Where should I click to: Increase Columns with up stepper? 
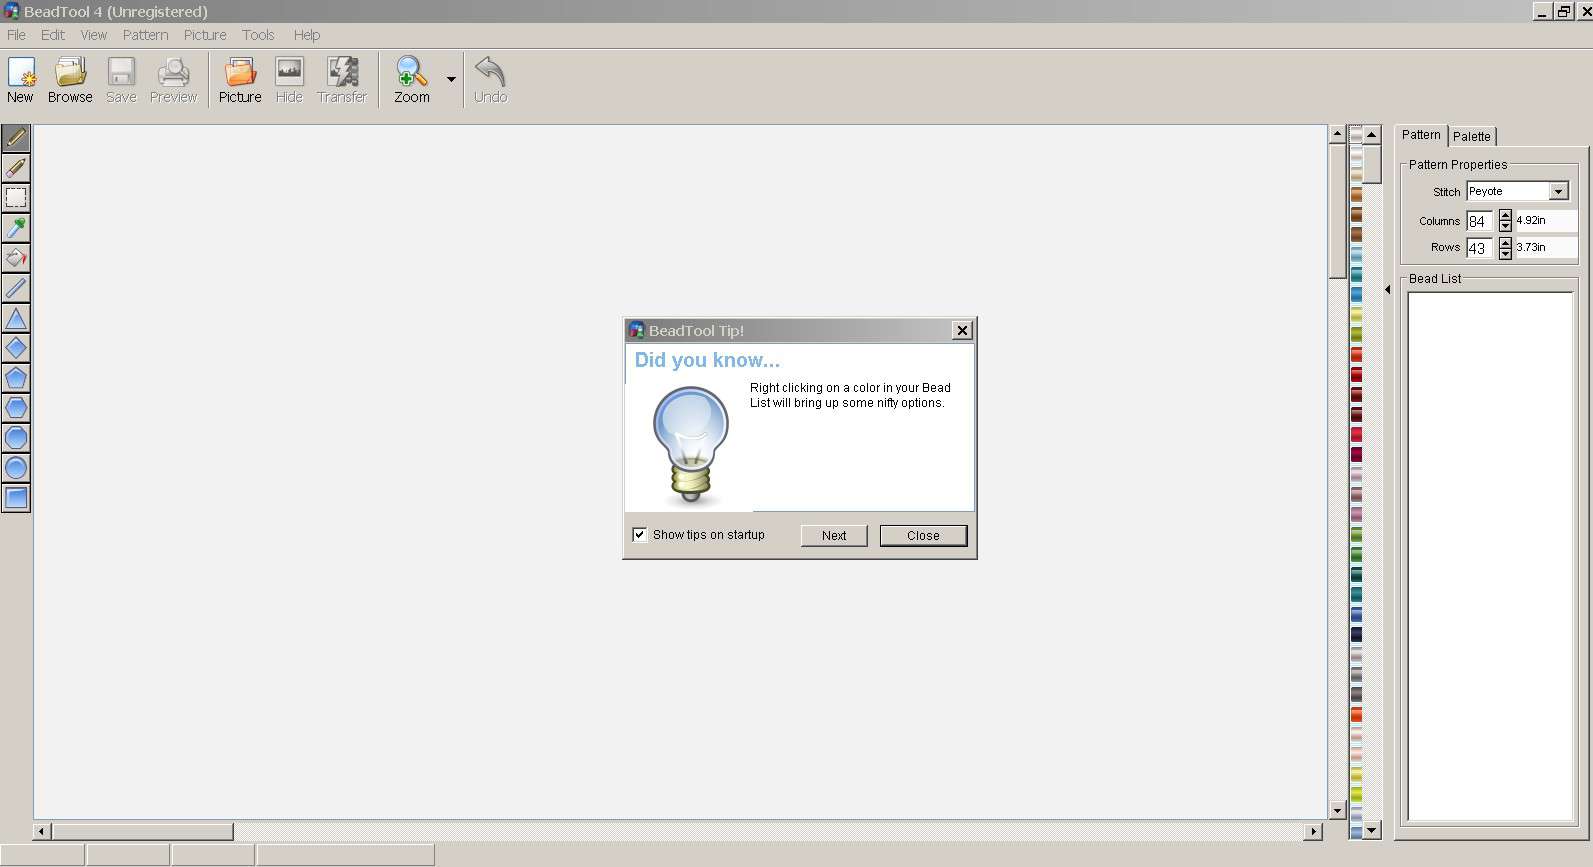(1505, 216)
